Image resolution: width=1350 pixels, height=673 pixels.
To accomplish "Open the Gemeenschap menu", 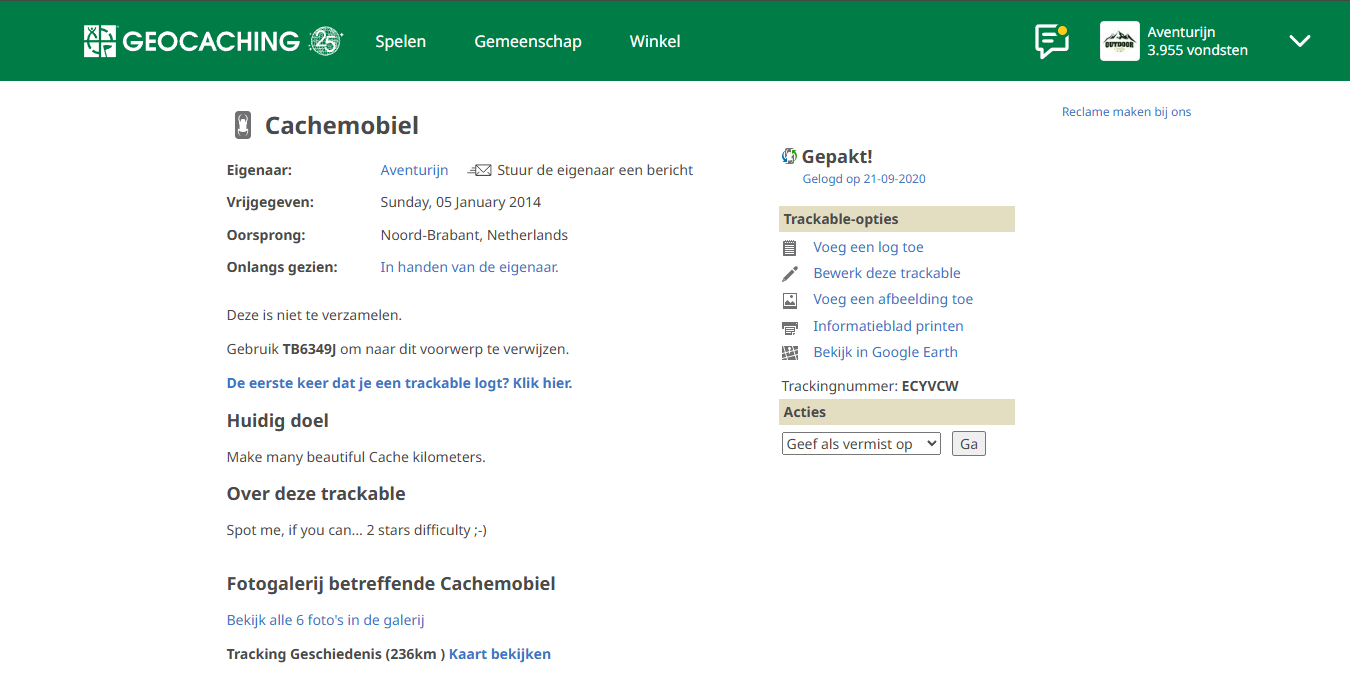I will click(527, 41).
